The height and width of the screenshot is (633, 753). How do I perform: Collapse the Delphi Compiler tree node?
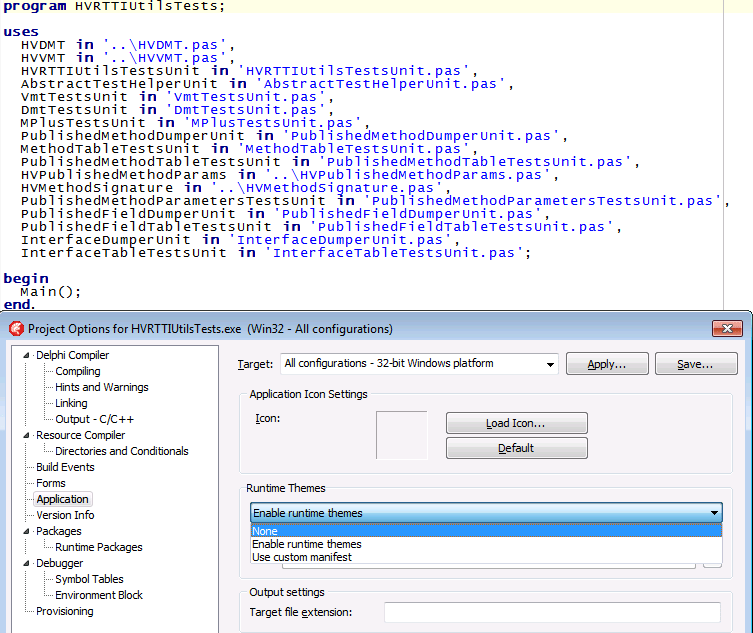[x=27, y=356]
